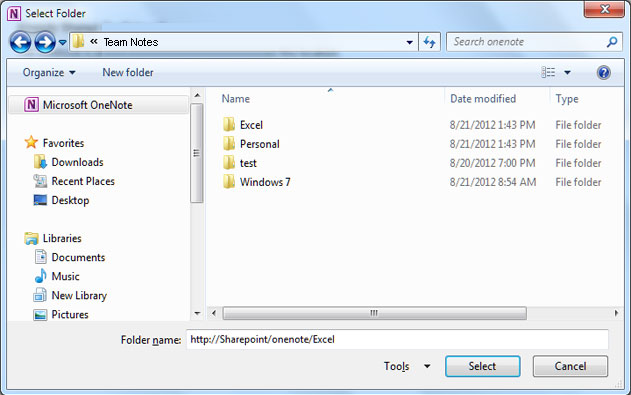Viewport: 631px width, 395px height.
Task: Expand the address bar history dropdown
Action: point(409,42)
